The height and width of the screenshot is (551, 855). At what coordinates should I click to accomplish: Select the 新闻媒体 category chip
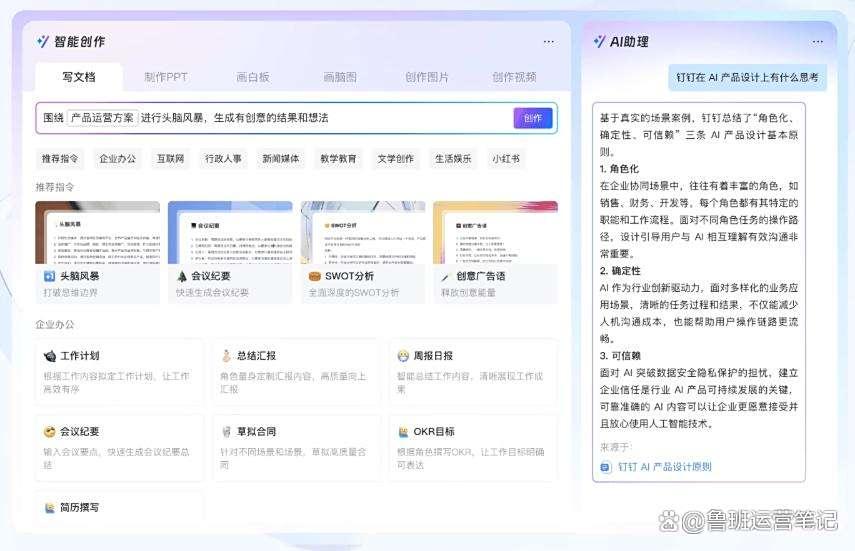(x=281, y=159)
